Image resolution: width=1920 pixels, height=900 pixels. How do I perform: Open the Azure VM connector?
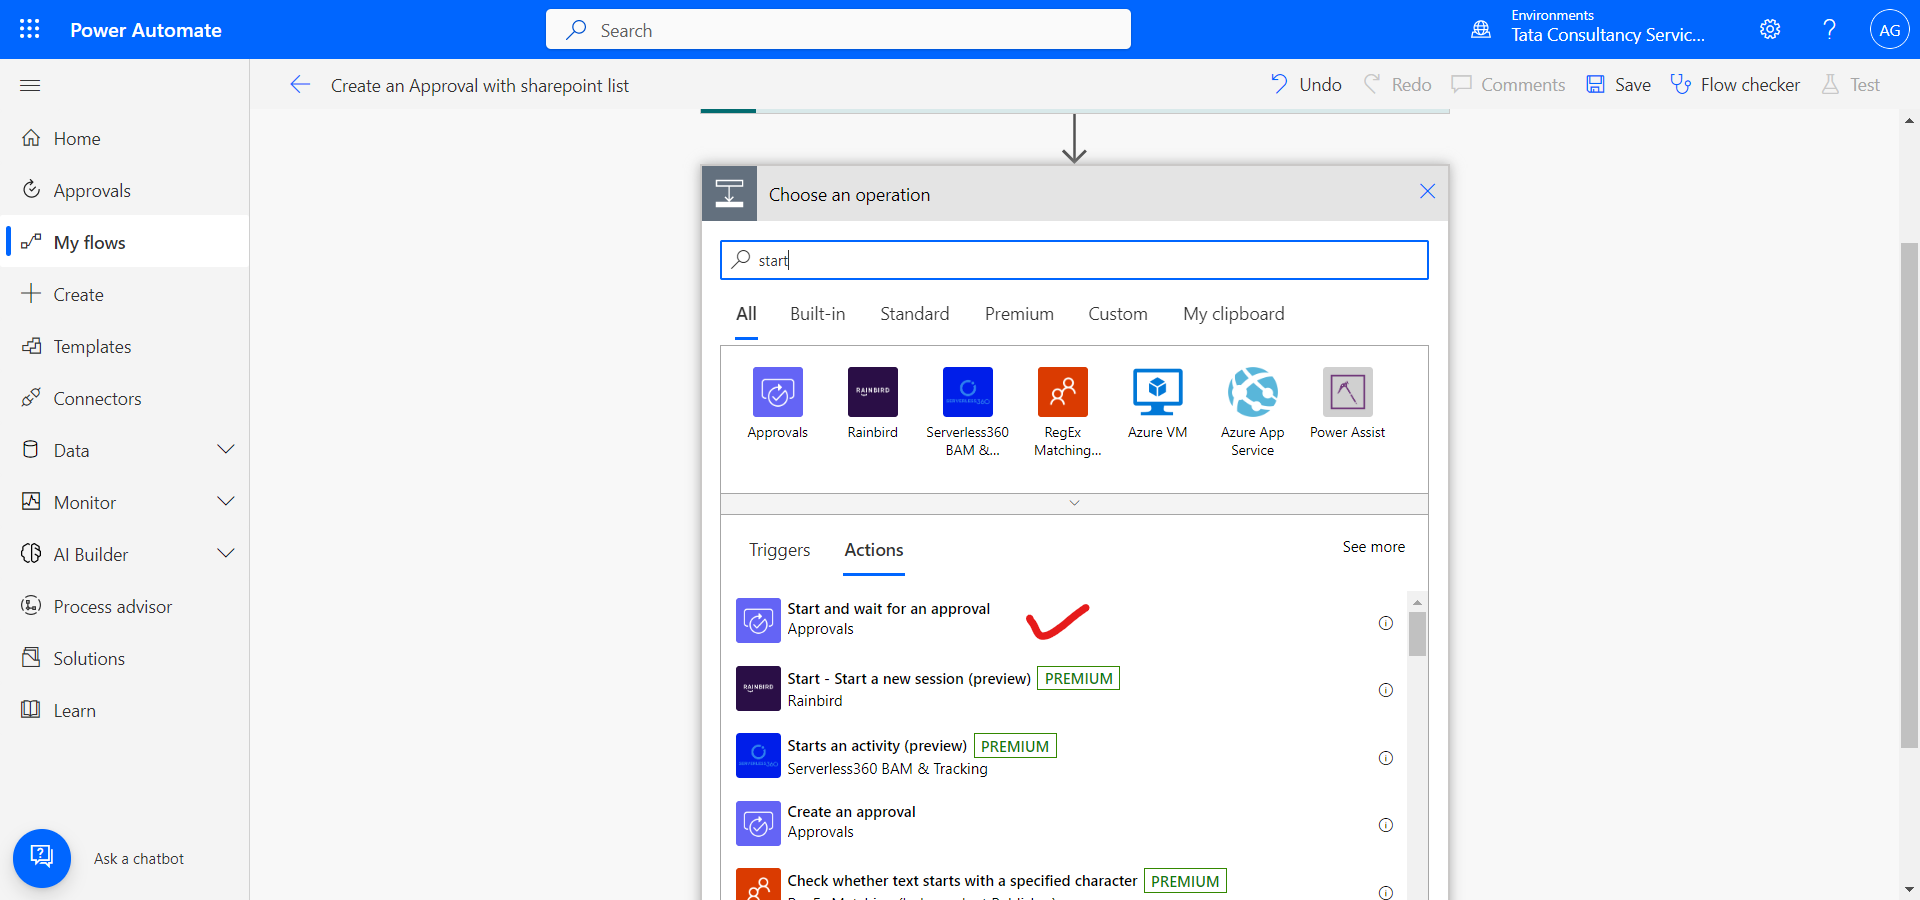pyautogui.click(x=1157, y=392)
